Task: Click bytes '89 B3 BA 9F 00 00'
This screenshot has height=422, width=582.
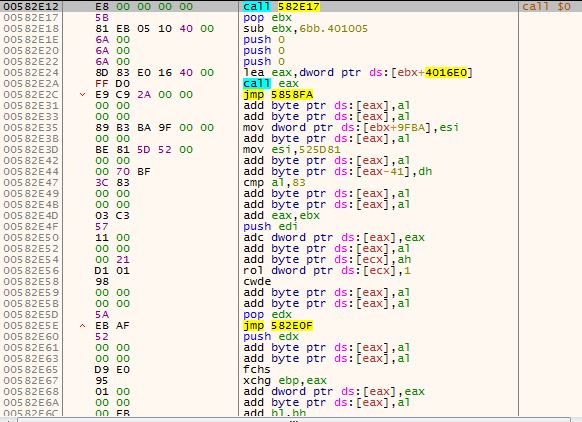Action: (154, 127)
